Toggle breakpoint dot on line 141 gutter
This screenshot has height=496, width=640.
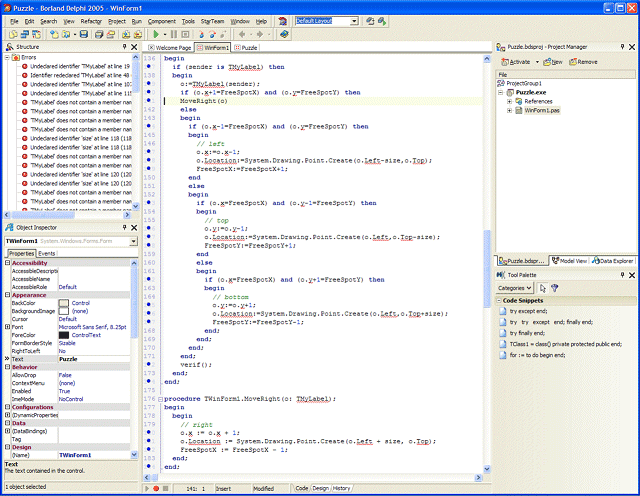coord(149,101)
